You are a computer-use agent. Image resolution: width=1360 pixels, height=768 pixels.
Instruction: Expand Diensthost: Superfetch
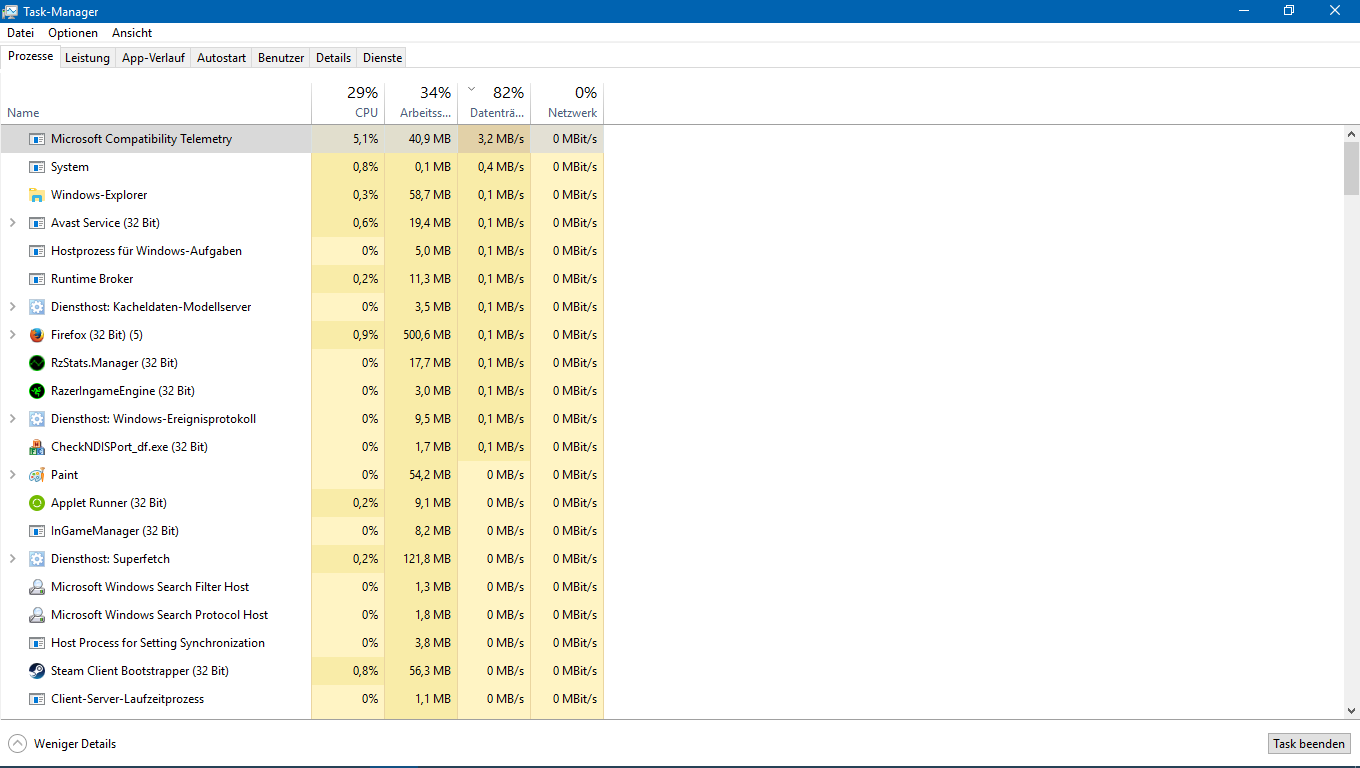tap(12, 559)
